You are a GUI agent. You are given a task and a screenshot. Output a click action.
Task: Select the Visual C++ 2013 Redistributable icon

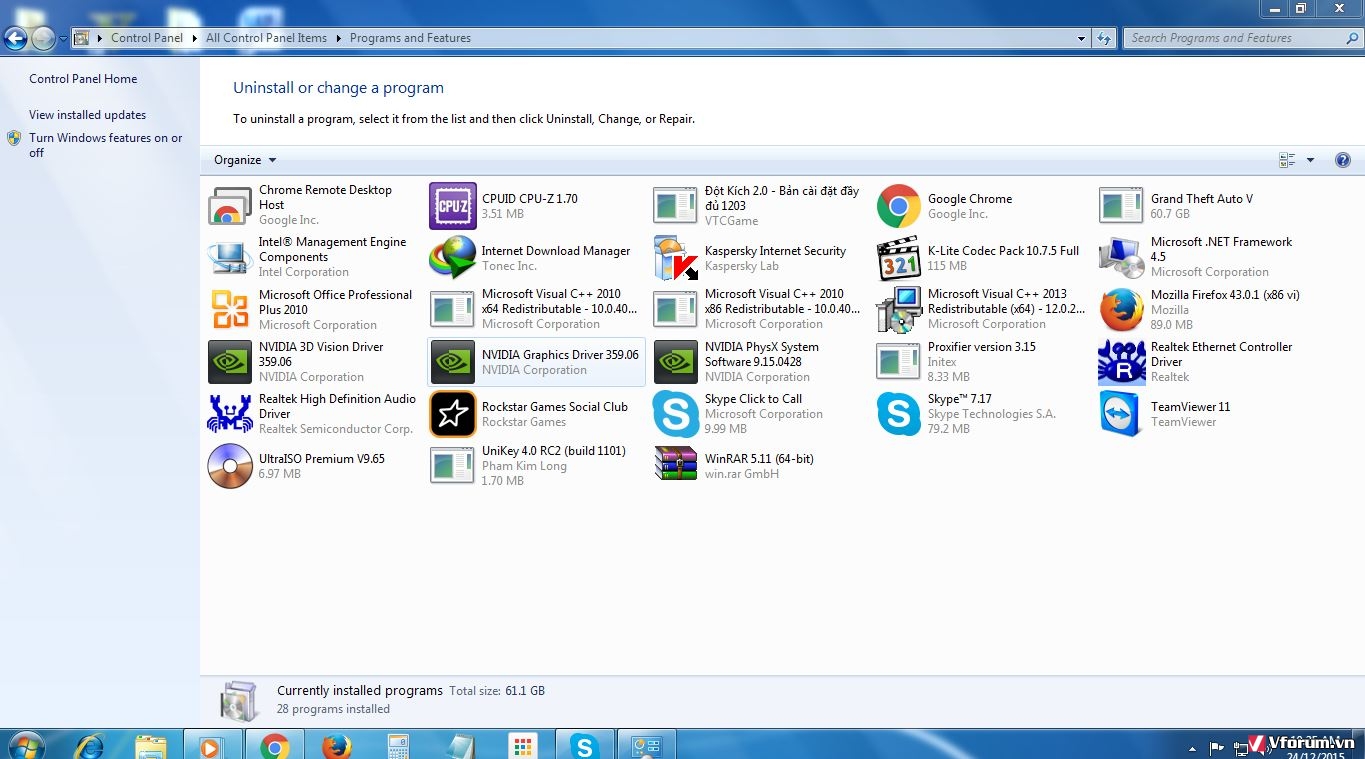click(898, 309)
